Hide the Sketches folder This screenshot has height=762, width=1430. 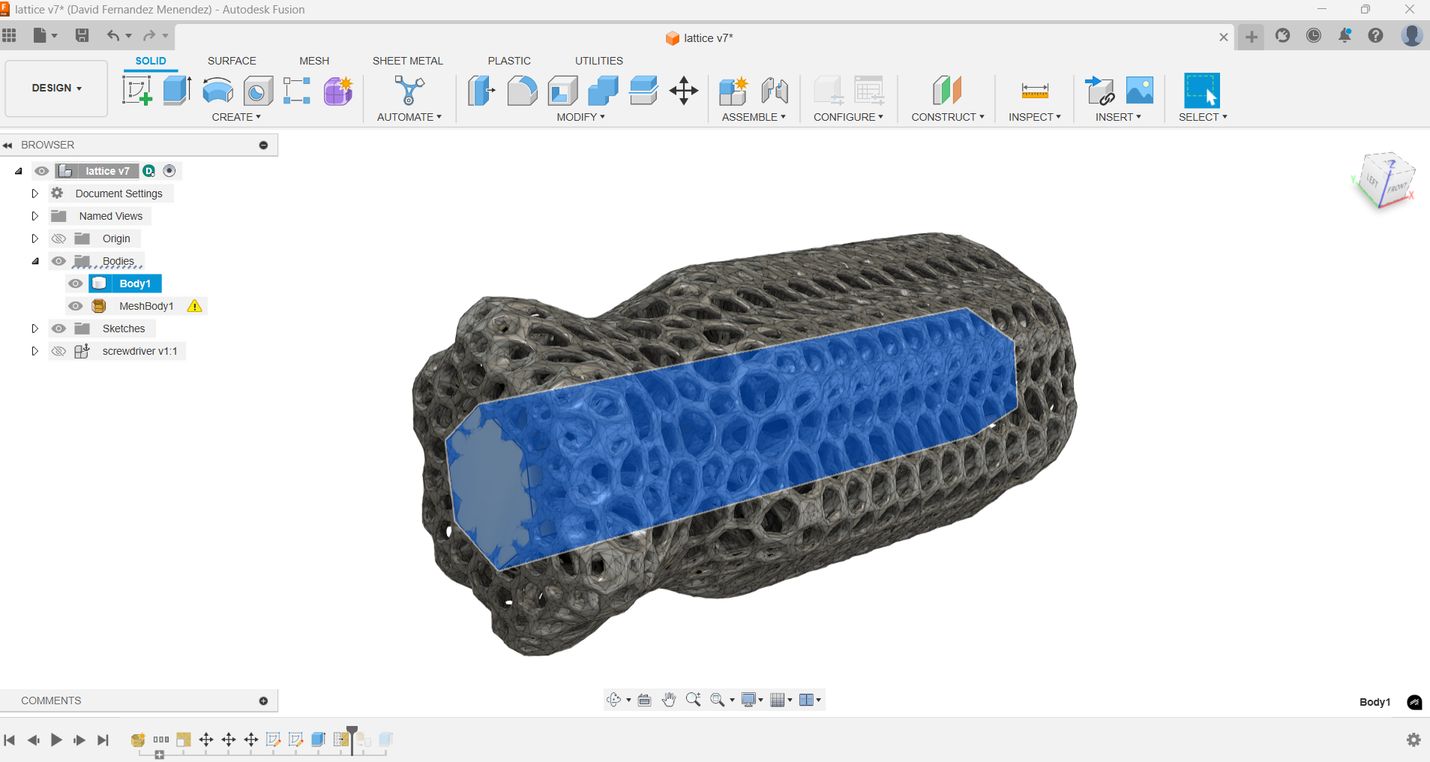coord(58,329)
